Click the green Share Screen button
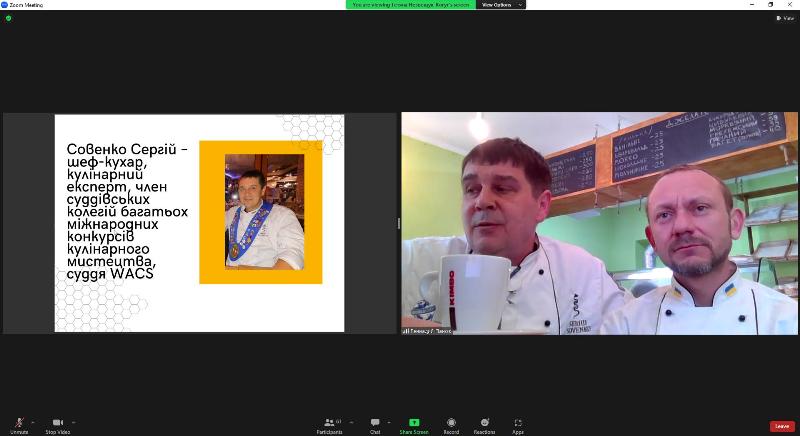This screenshot has height=436, width=800. (414, 425)
